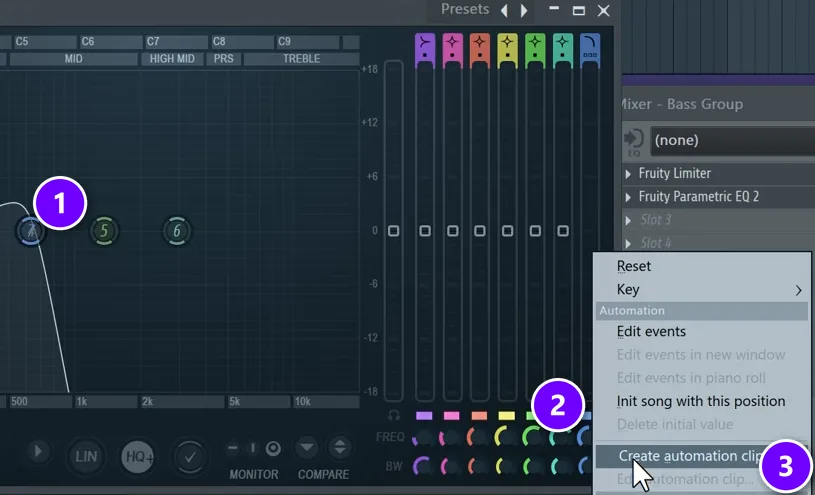
Task: Go to previous preset arrow
Action: tap(504, 10)
